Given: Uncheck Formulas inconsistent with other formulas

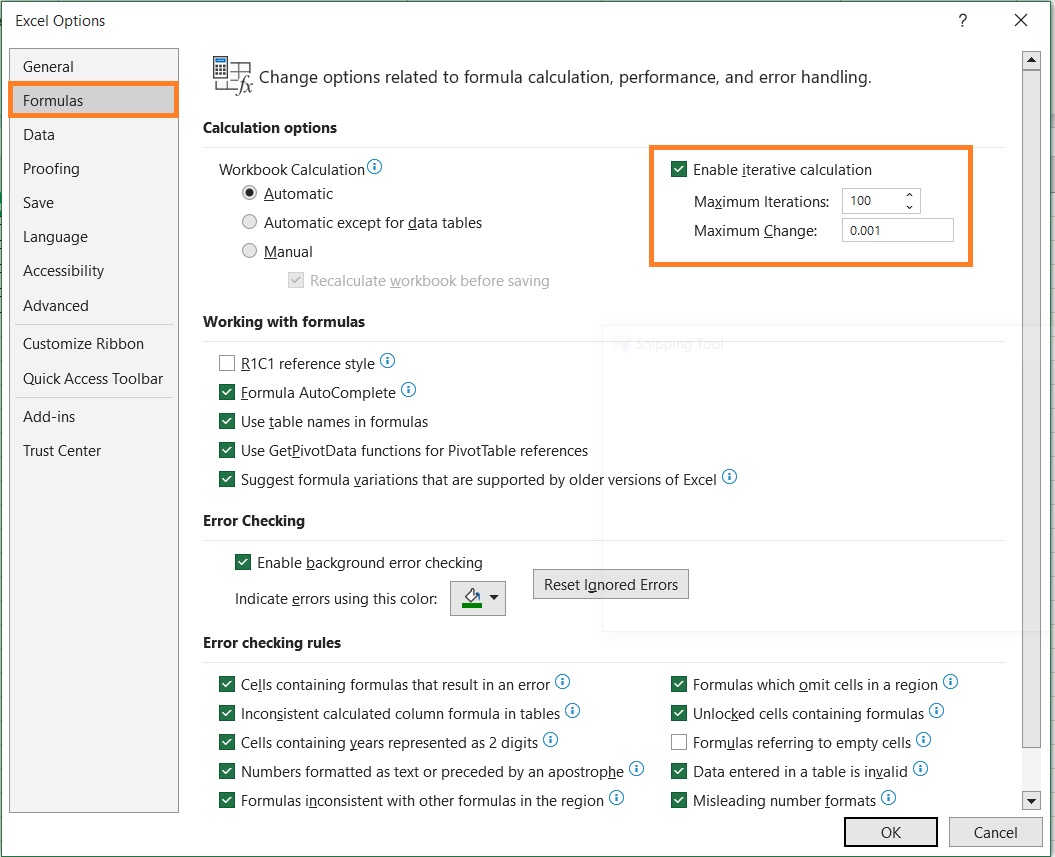Looking at the screenshot, I should click(x=227, y=800).
